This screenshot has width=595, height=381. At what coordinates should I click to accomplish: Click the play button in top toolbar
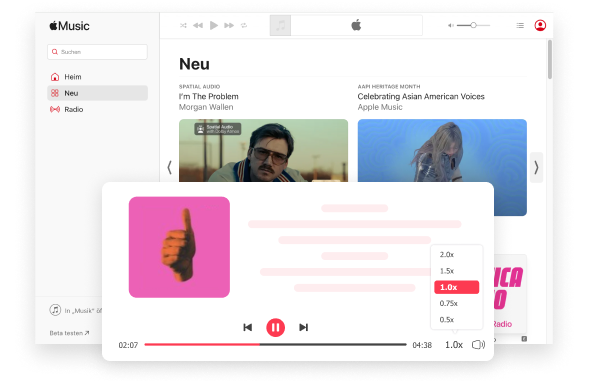pyautogui.click(x=214, y=25)
